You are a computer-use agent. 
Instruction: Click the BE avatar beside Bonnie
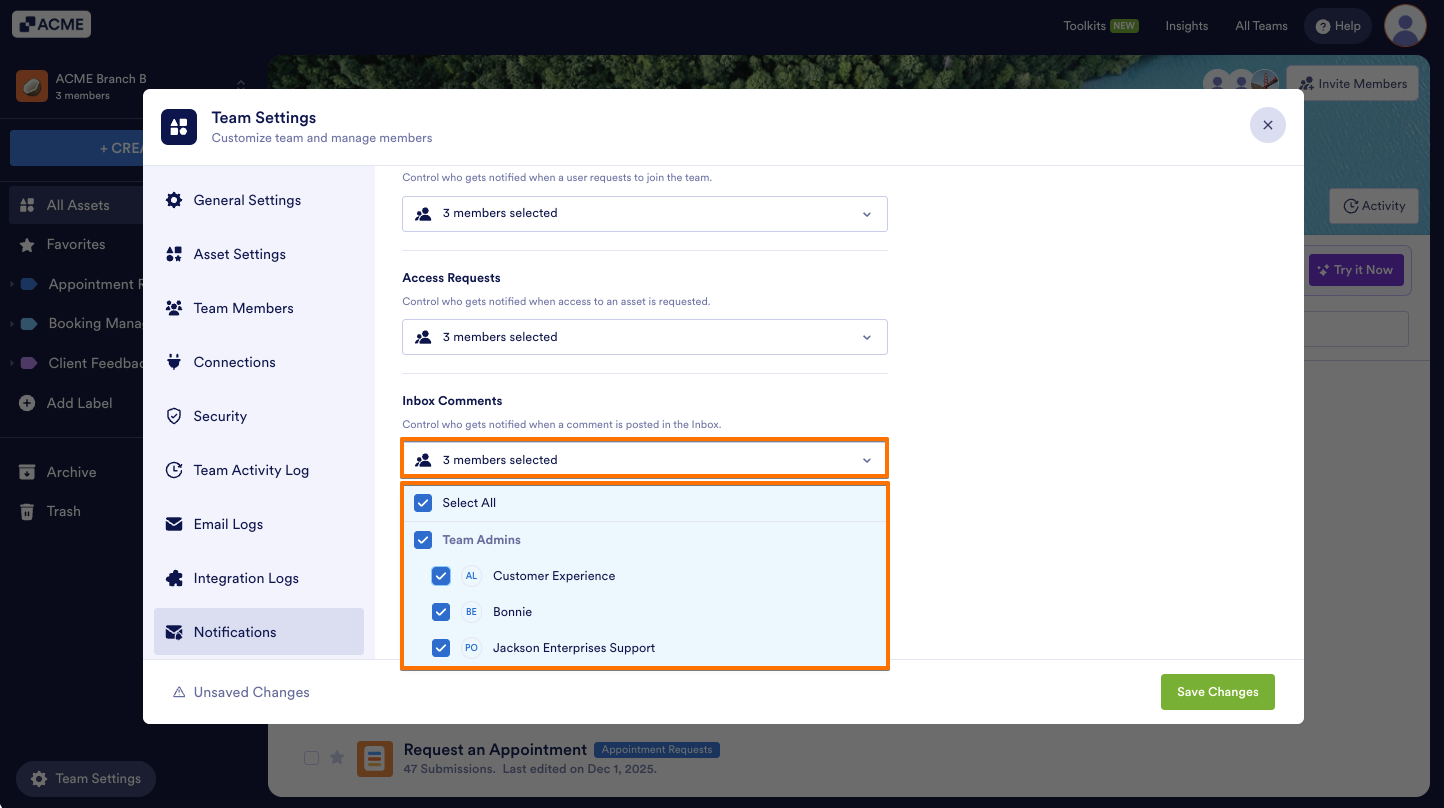pos(471,612)
